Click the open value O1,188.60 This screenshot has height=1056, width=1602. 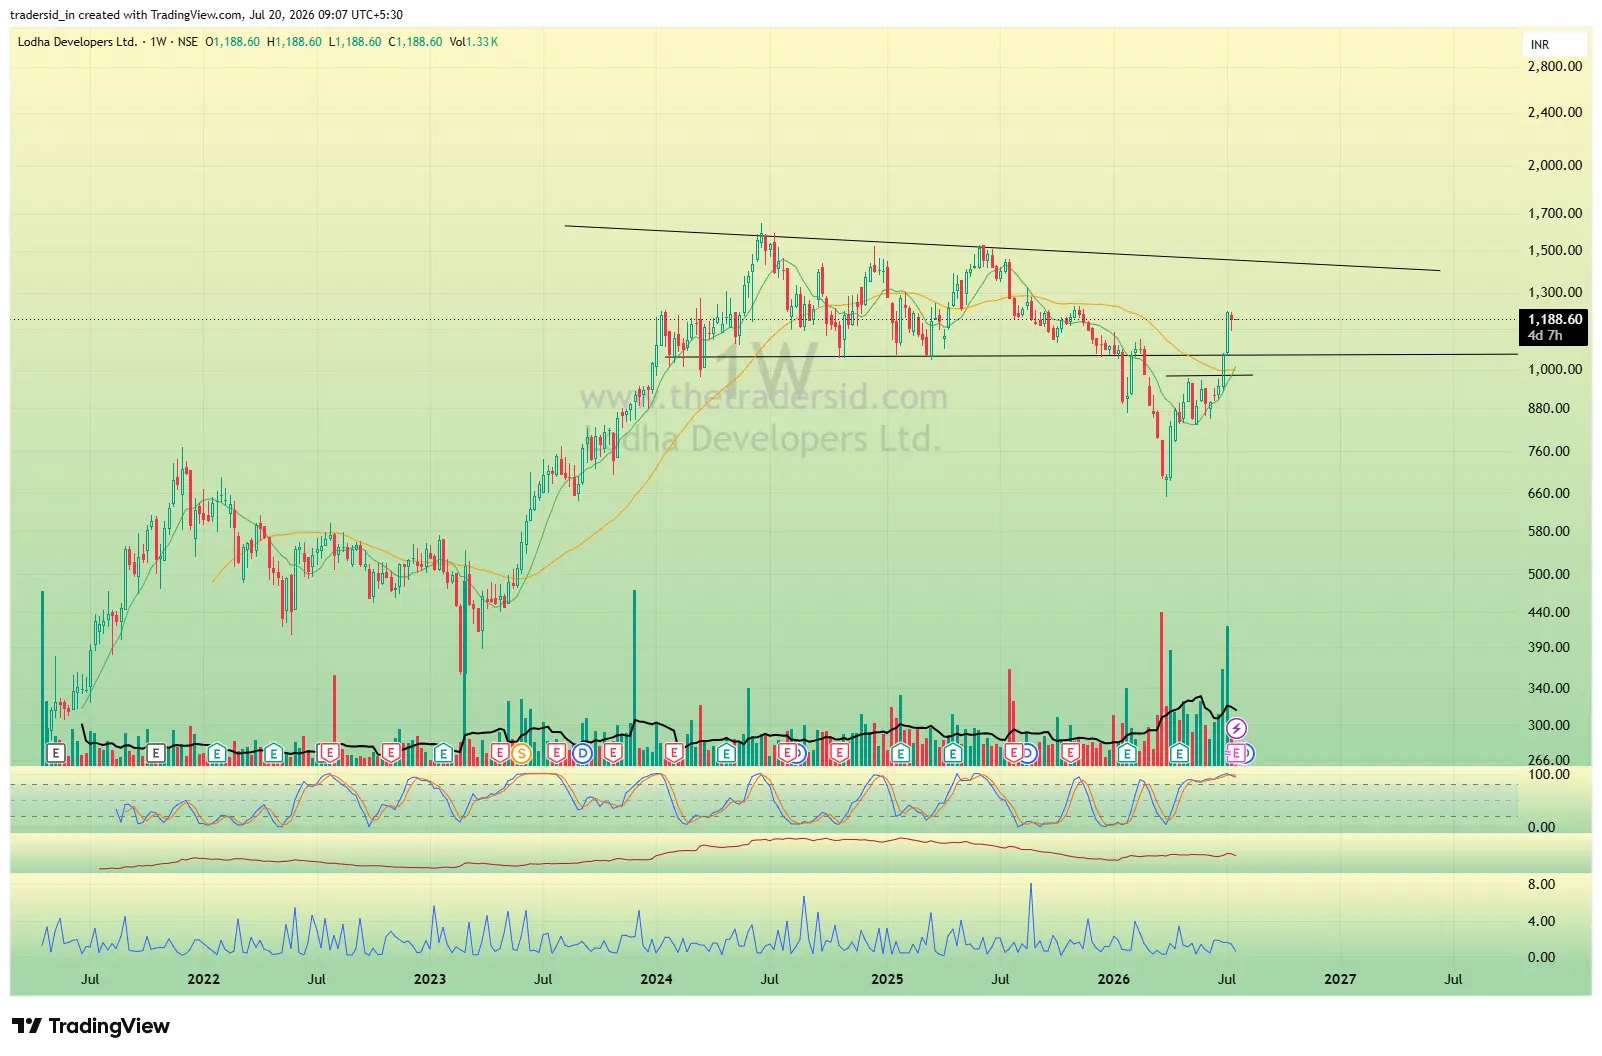(x=232, y=42)
